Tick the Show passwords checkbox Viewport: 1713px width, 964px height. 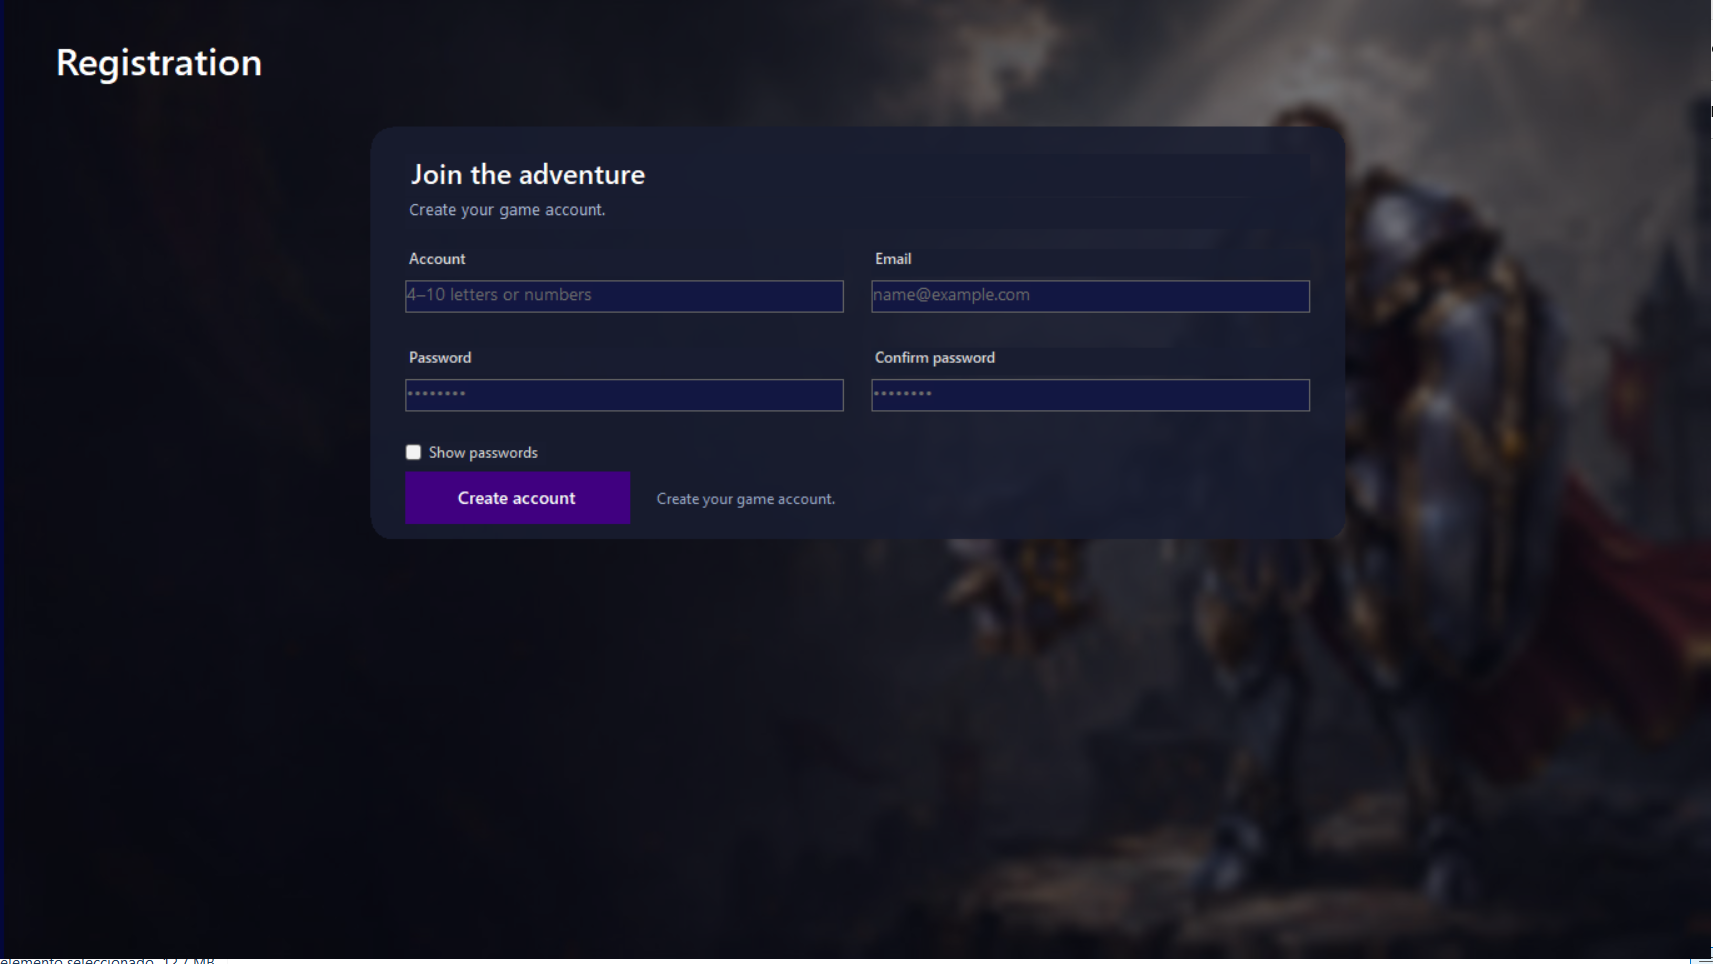(413, 452)
